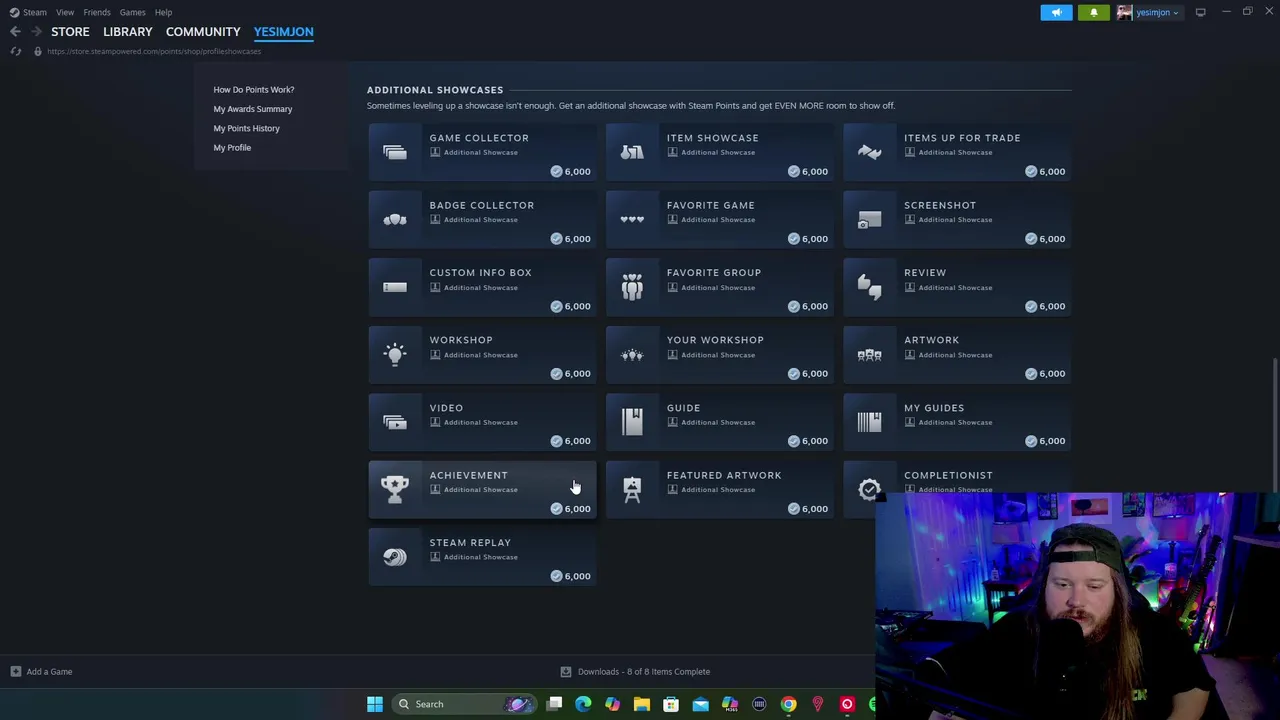Open My Profile link
This screenshot has height=720, width=1280.
(x=232, y=148)
